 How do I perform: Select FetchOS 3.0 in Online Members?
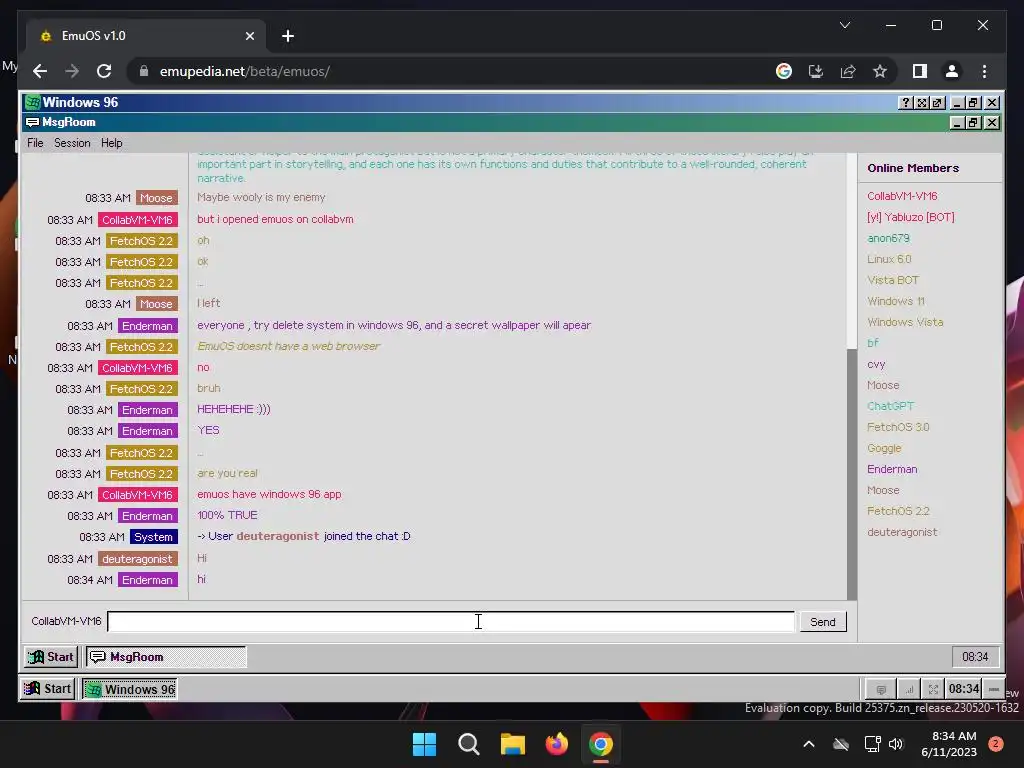point(898,427)
